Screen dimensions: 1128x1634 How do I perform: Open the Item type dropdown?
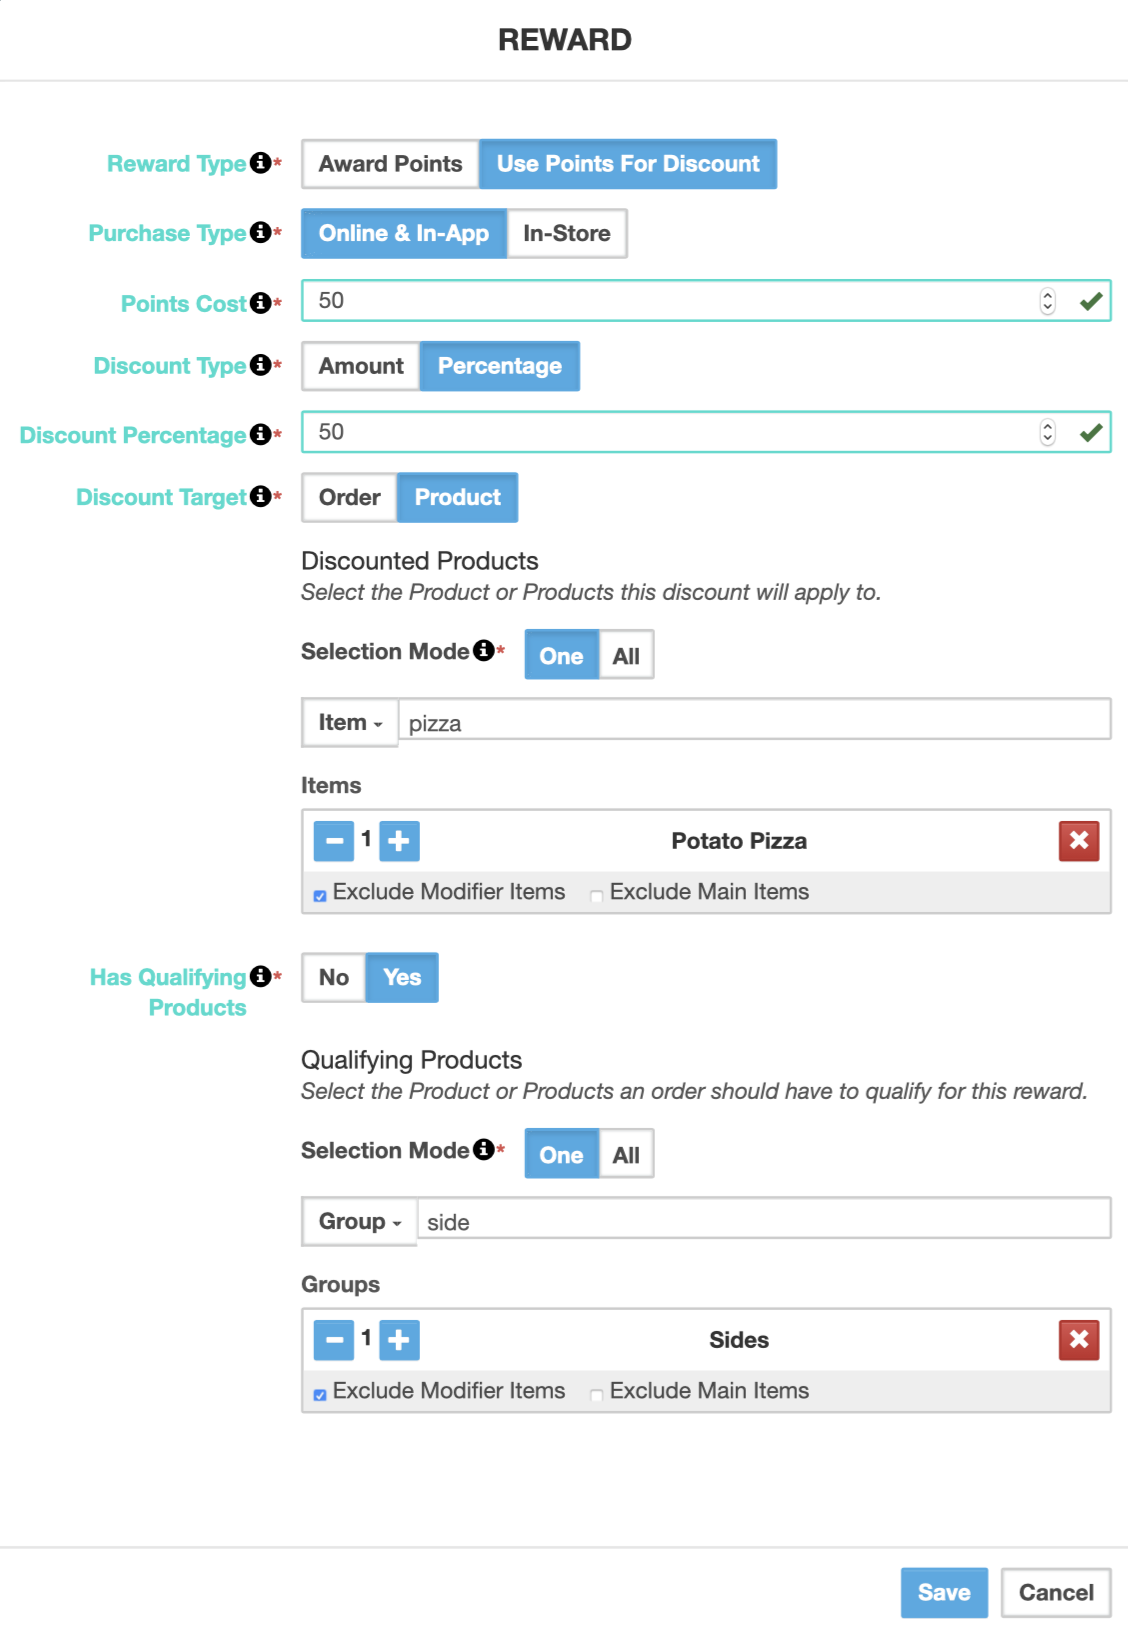tap(348, 721)
